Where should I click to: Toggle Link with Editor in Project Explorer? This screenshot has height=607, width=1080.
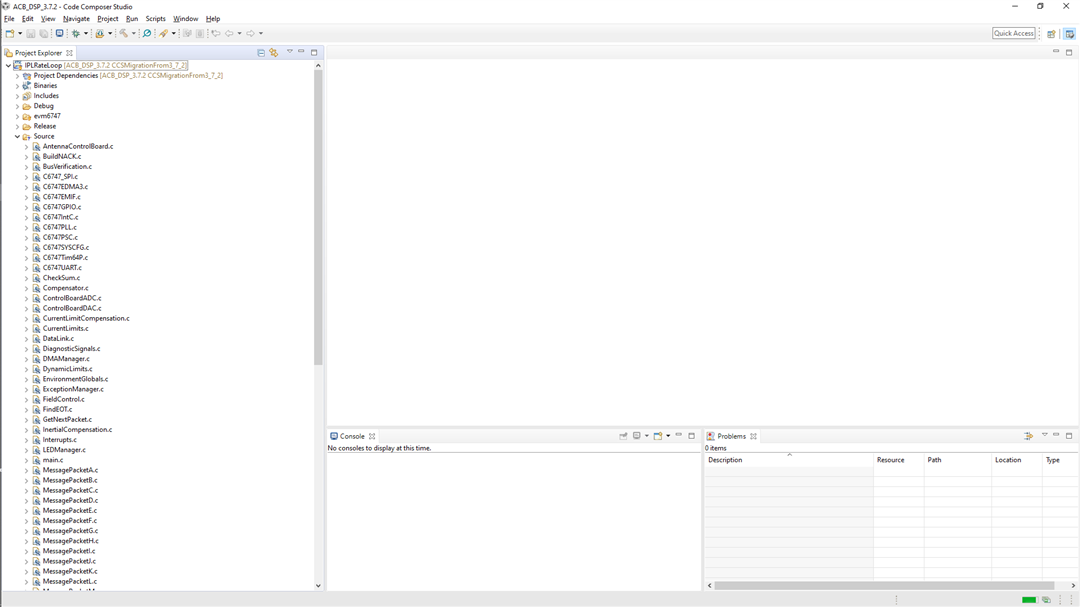tap(273, 52)
